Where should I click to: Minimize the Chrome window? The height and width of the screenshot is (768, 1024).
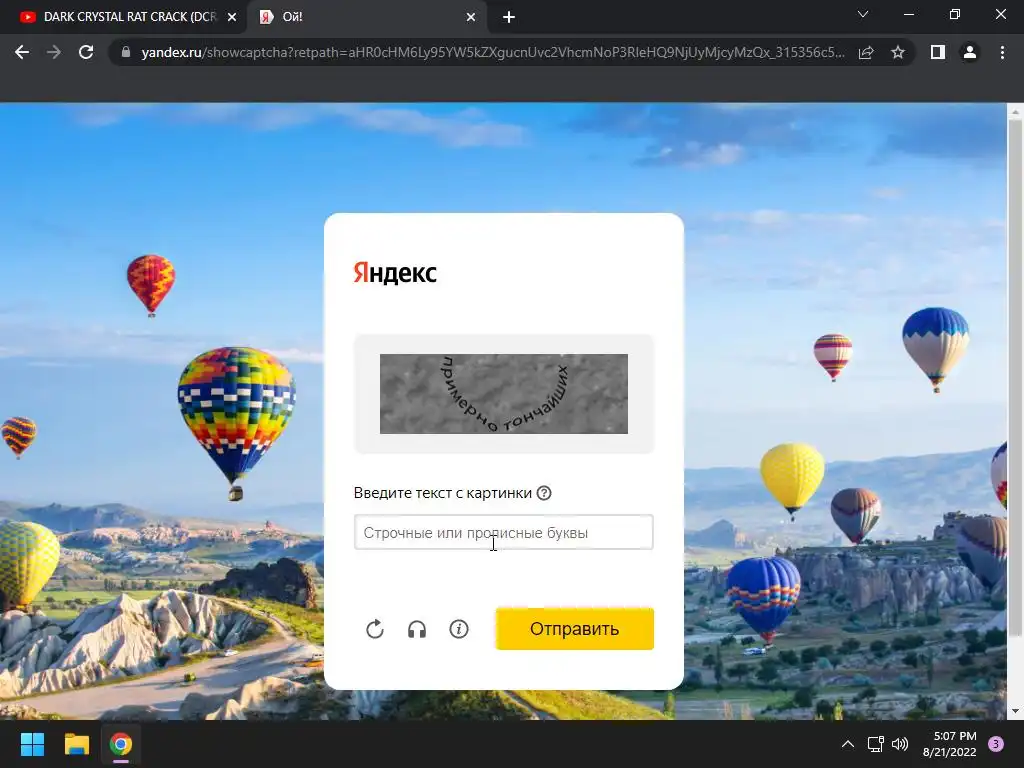(x=908, y=14)
